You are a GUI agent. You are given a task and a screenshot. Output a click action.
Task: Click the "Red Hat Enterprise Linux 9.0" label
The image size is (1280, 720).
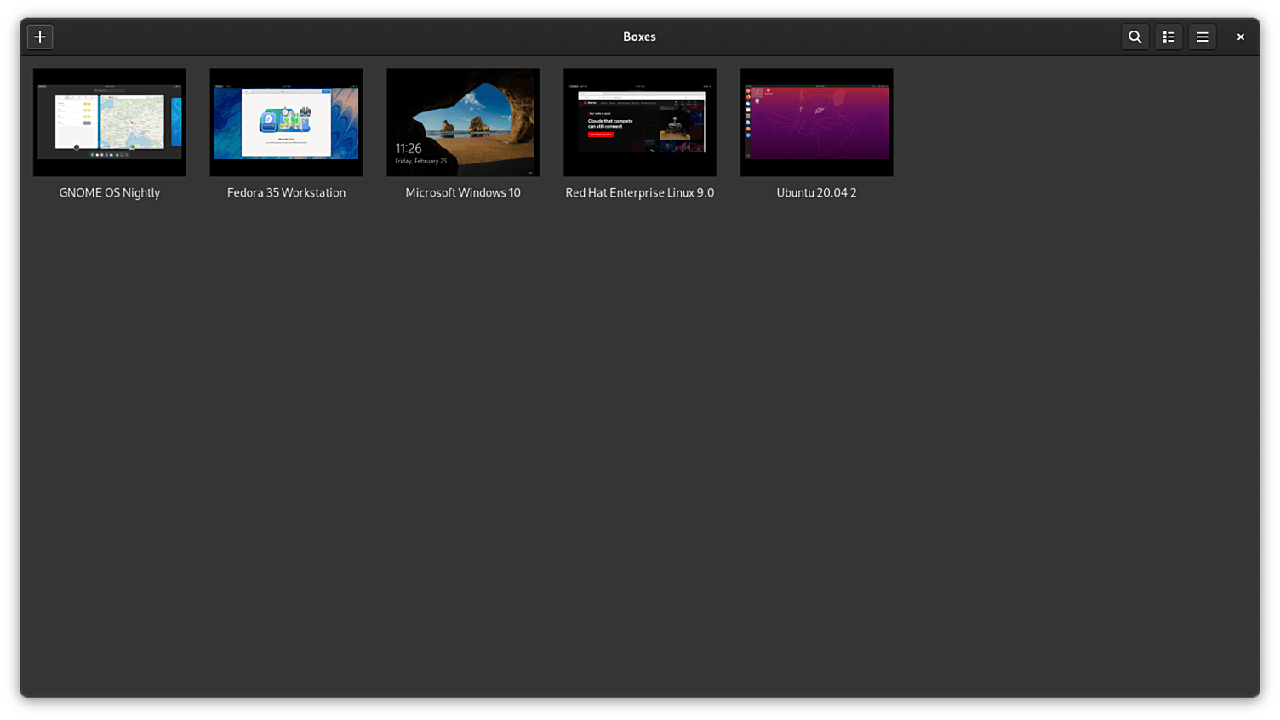640,193
